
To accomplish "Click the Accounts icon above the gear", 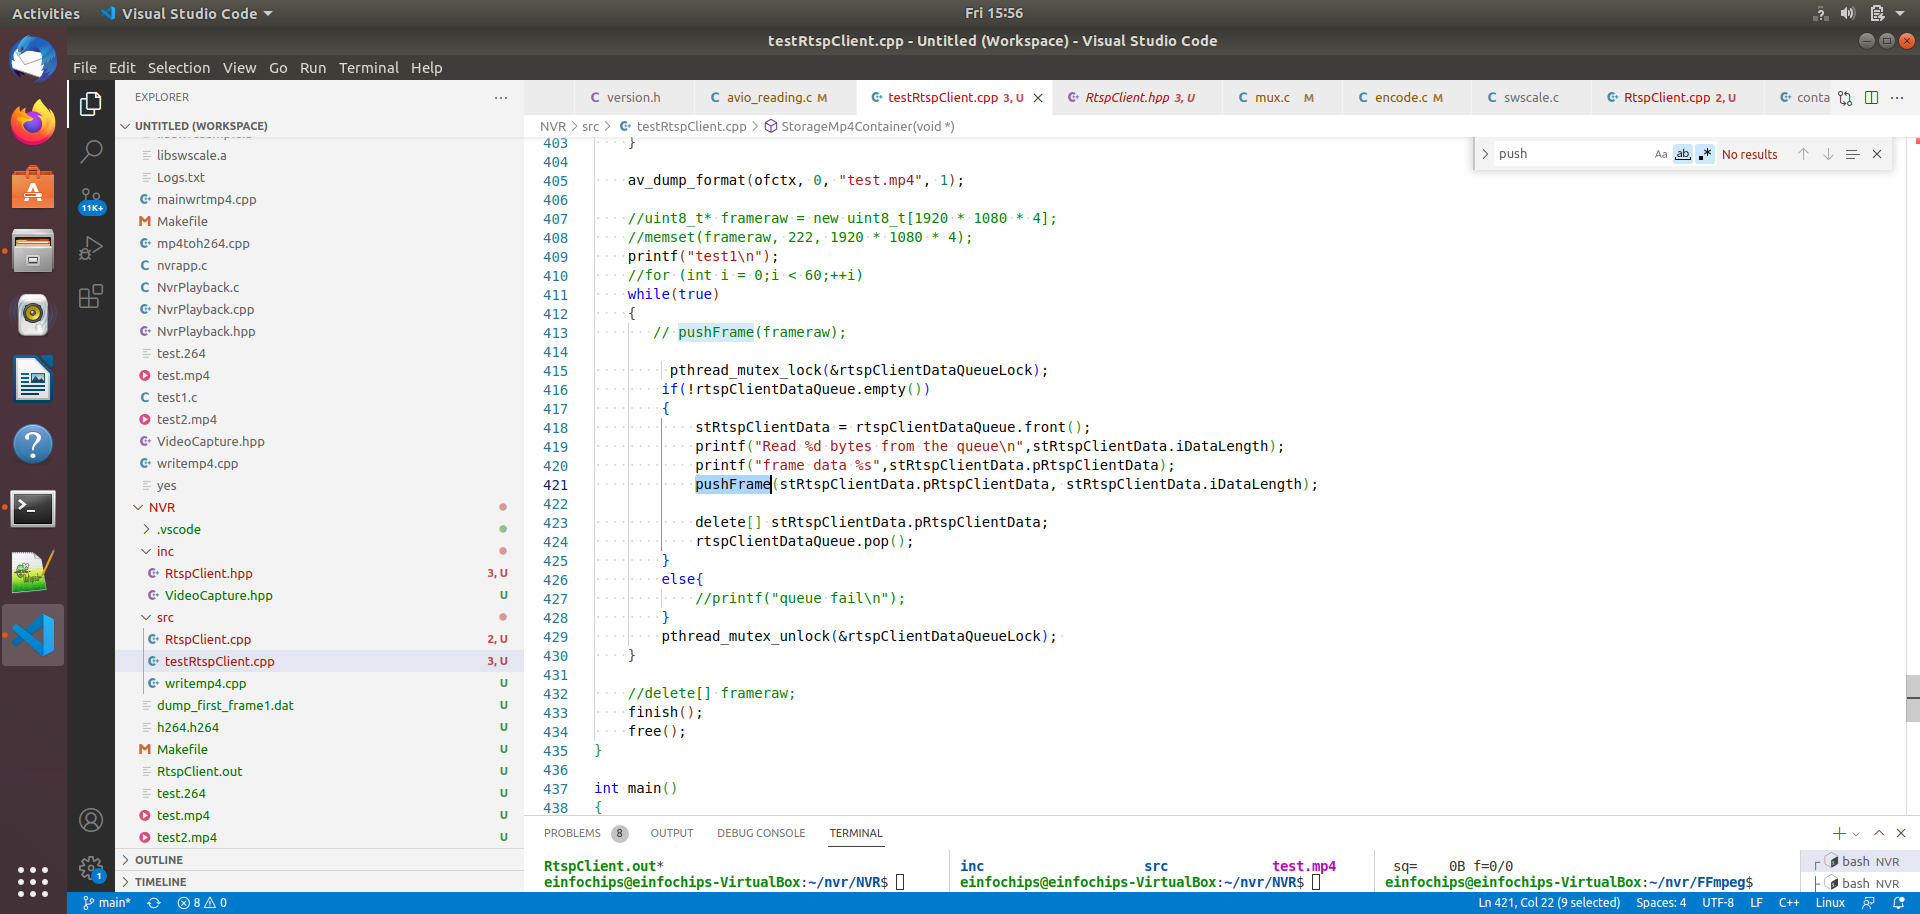I will click(91, 820).
